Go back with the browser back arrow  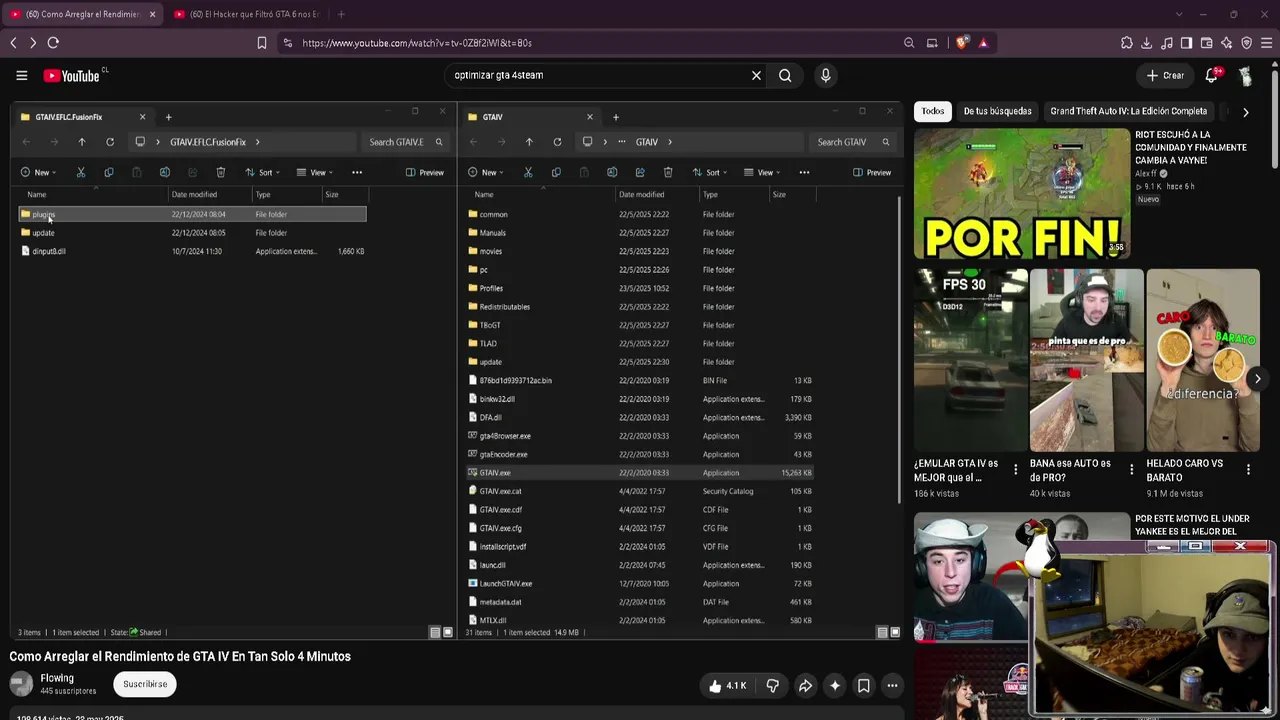pyautogui.click(x=13, y=43)
